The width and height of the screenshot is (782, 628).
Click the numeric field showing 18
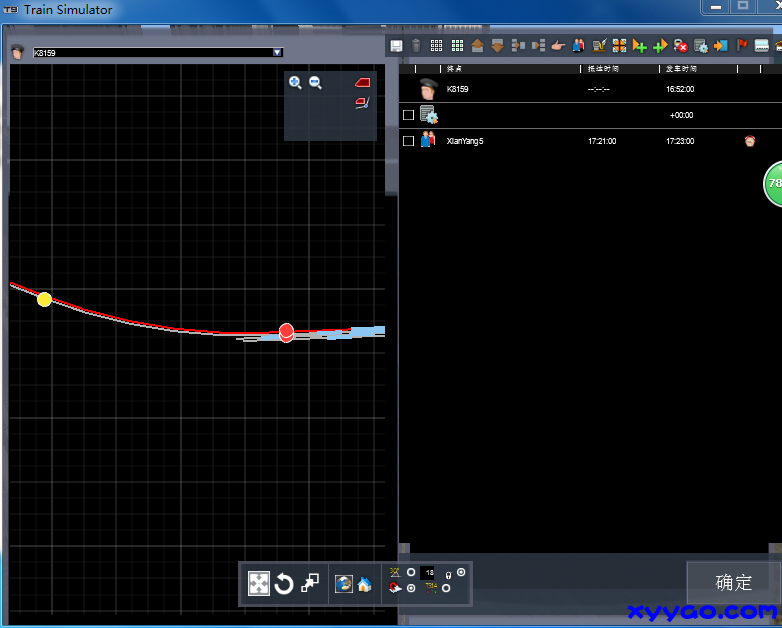pos(429,573)
